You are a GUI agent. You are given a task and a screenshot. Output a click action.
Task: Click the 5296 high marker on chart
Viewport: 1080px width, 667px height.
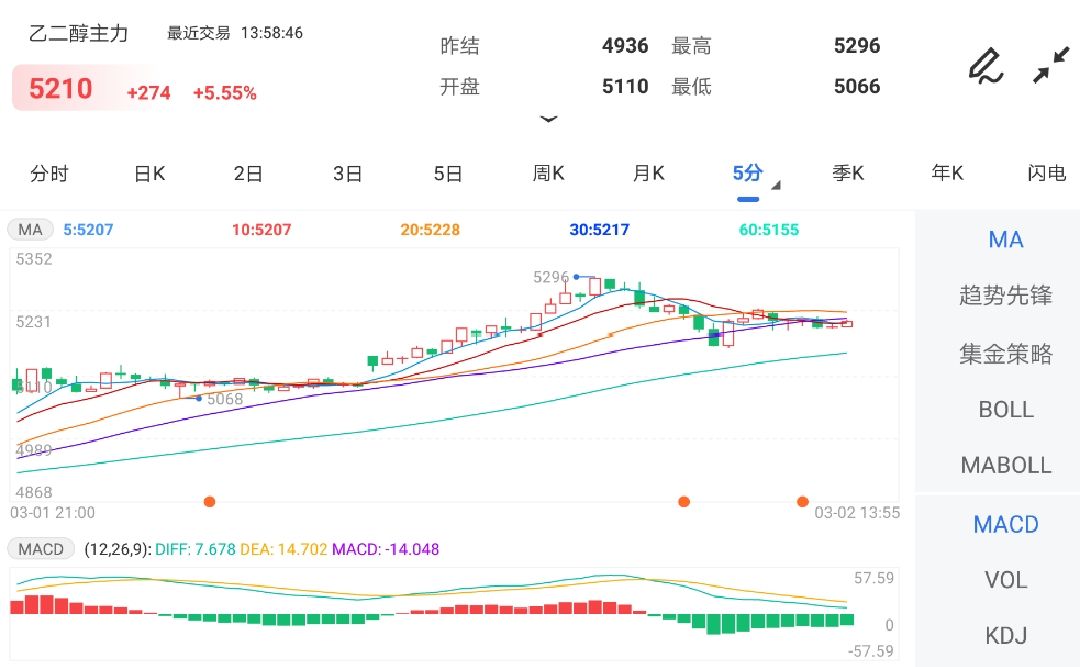551,277
